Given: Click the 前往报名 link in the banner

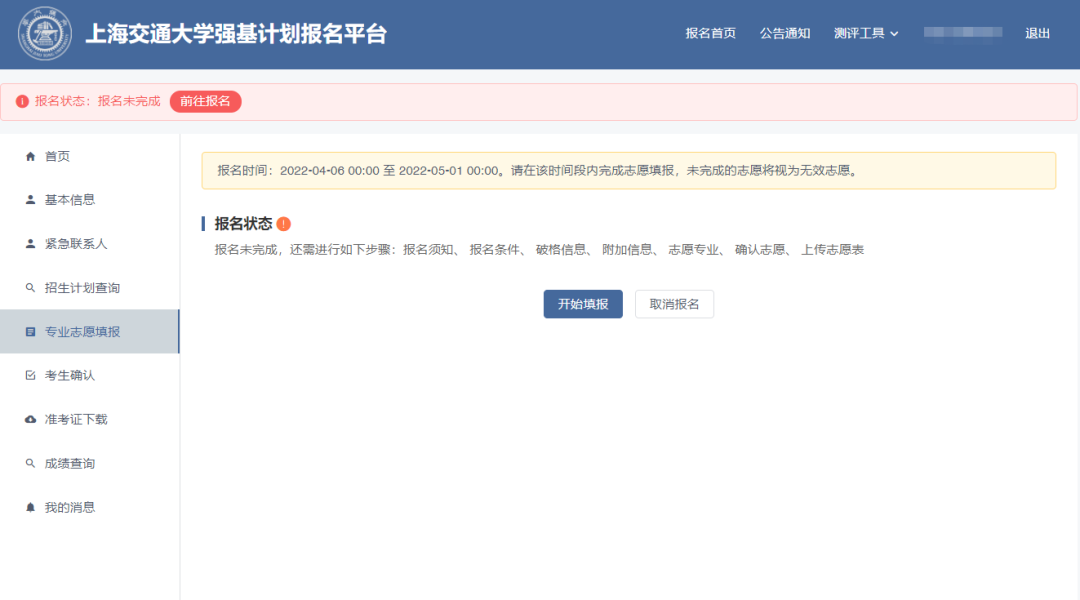Looking at the screenshot, I should click(x=205, y=101).
